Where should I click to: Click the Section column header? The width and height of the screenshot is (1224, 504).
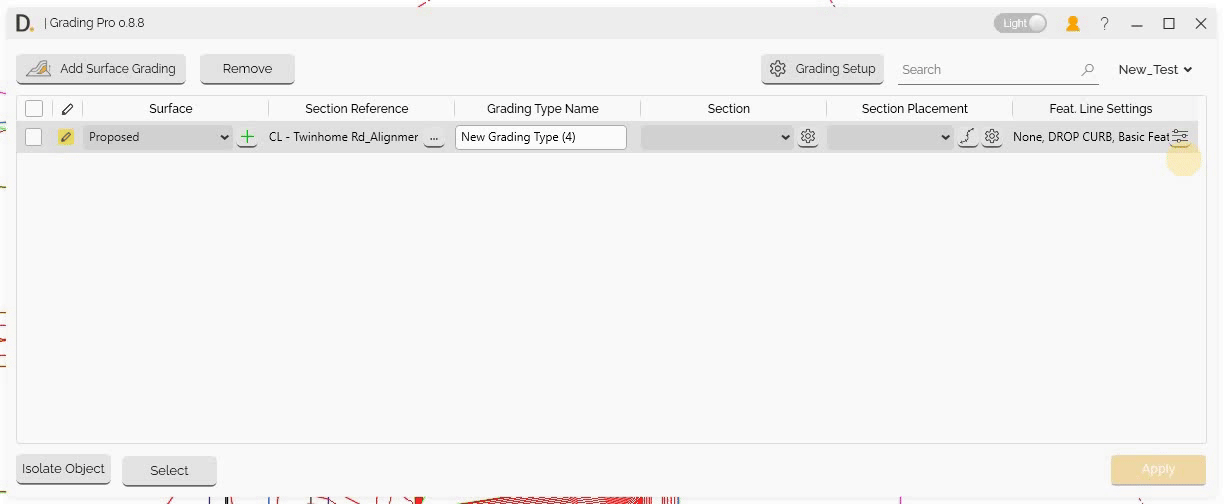point(729,108)
